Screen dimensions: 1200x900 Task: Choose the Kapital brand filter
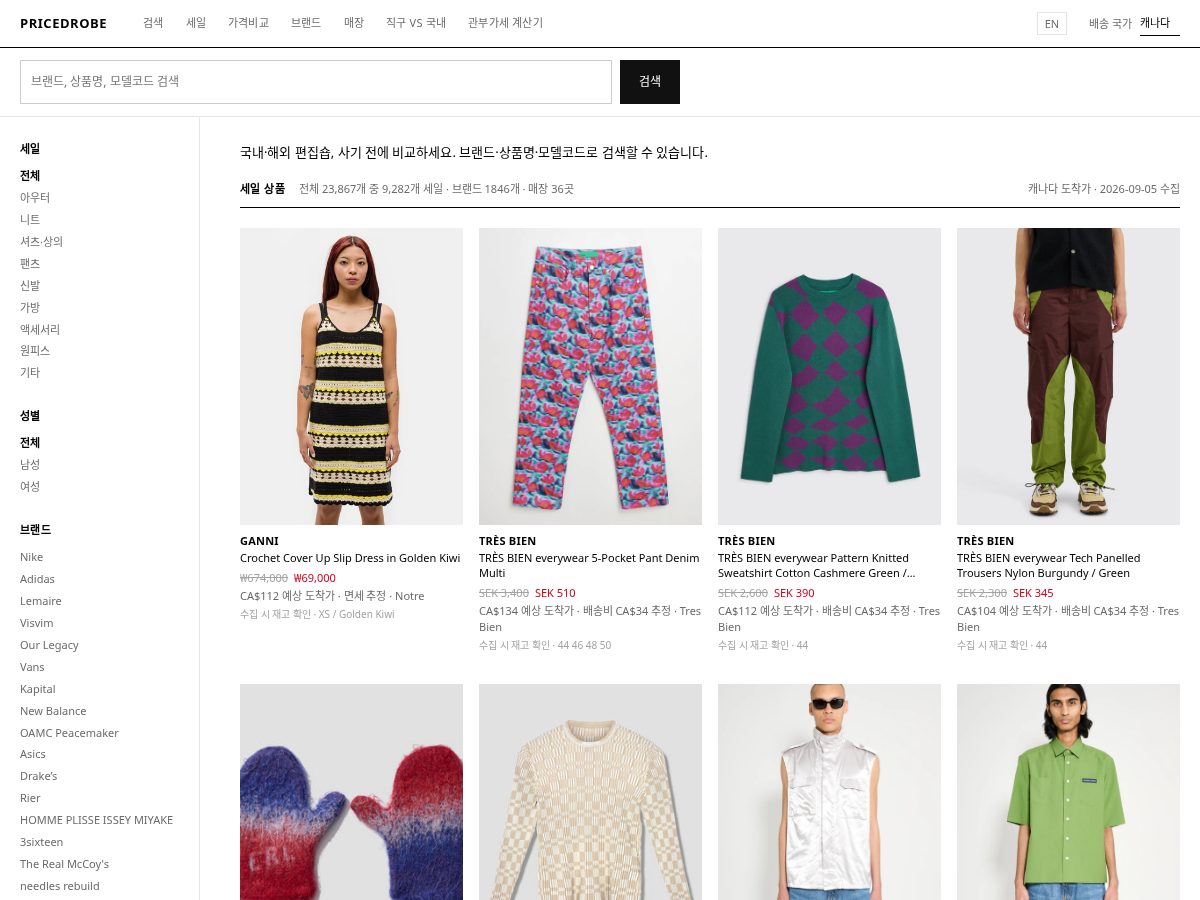(x=38, y=689)
